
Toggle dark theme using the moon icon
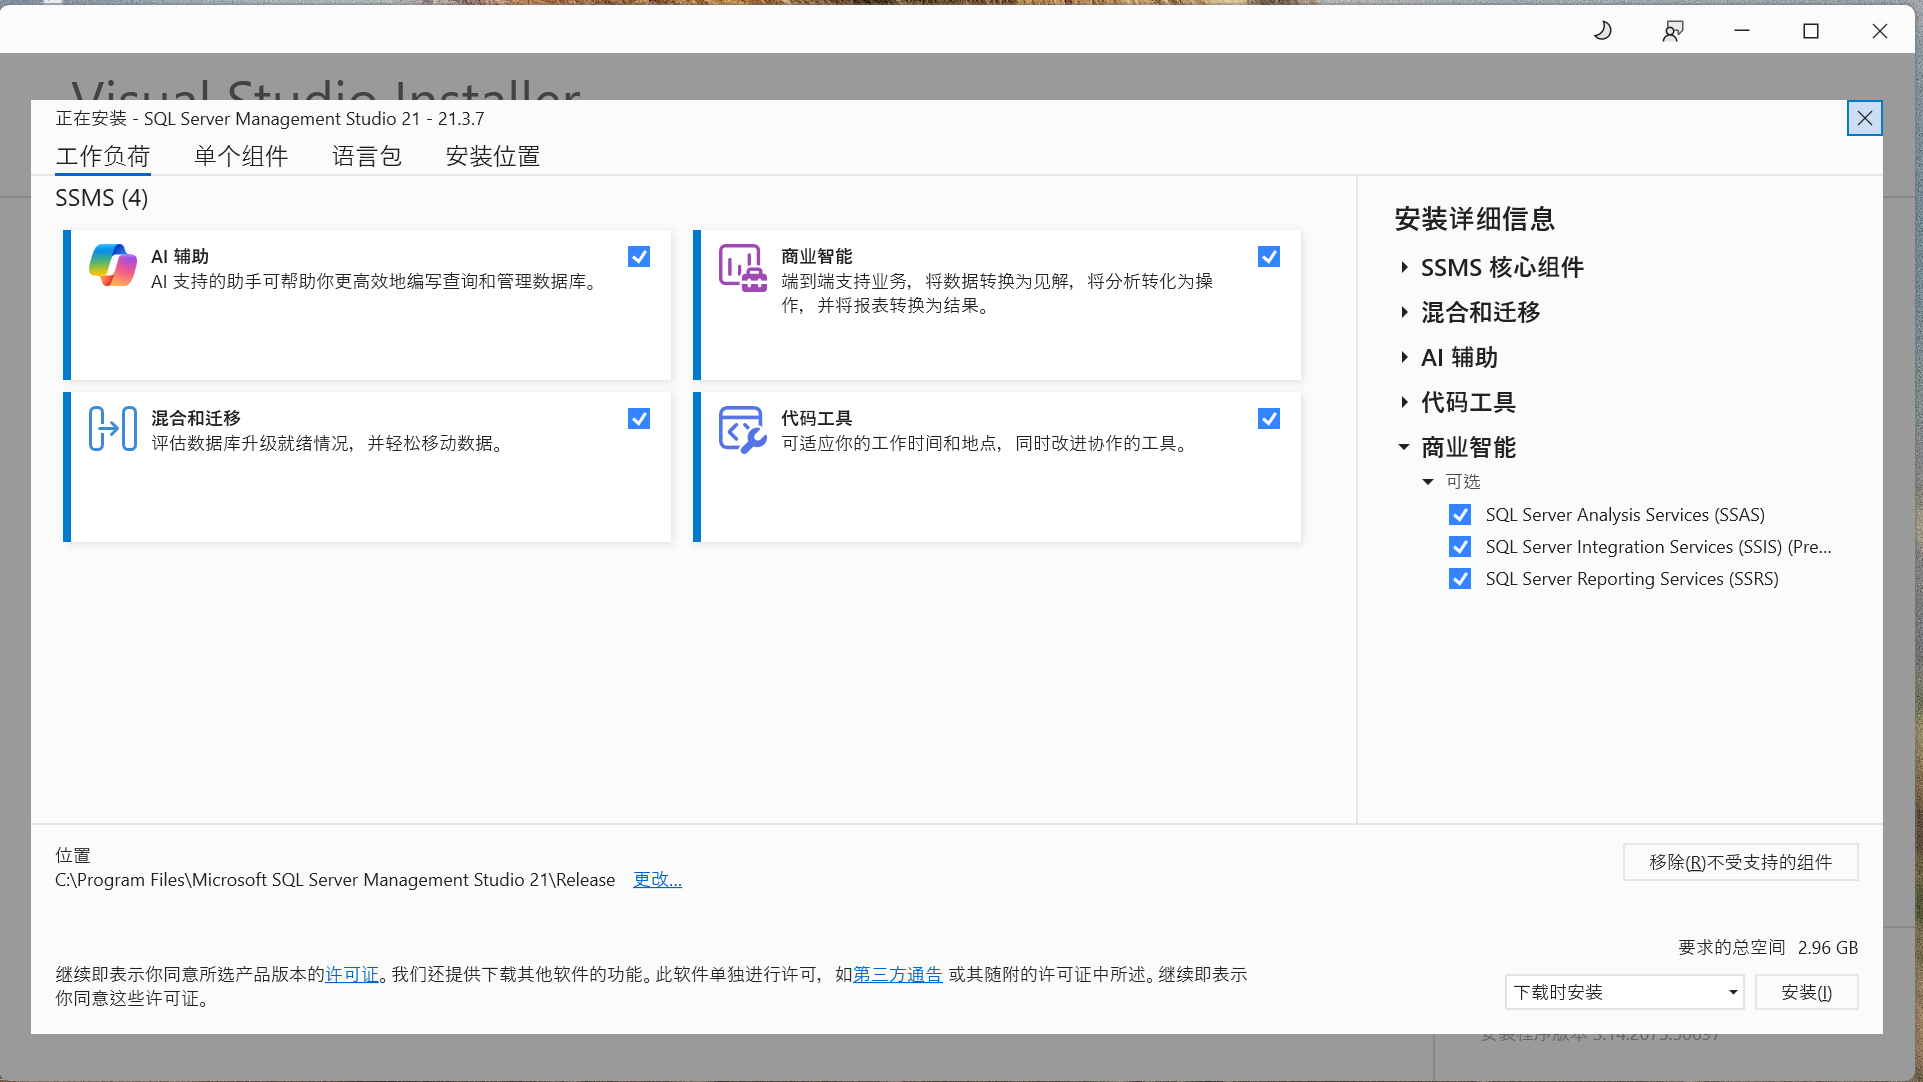coord(1602,30)
